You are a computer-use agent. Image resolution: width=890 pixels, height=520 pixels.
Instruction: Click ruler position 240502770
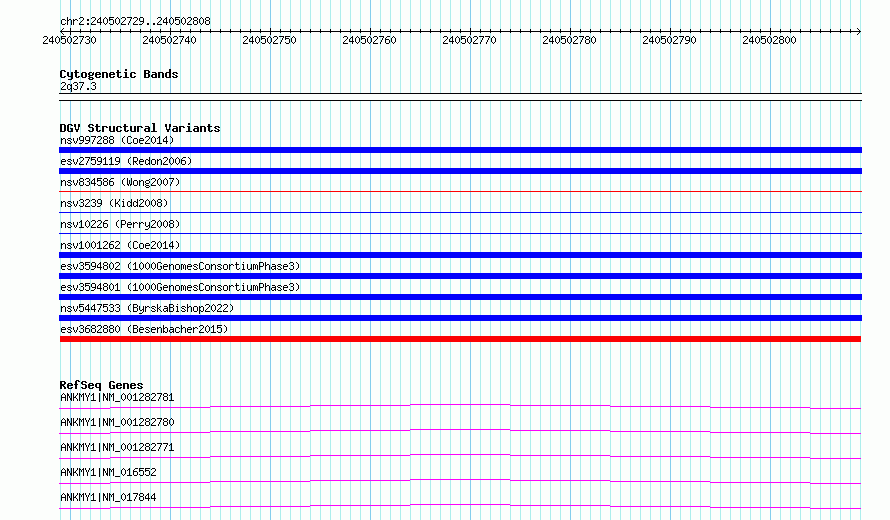pyautogui.click(x=469, y=40)
